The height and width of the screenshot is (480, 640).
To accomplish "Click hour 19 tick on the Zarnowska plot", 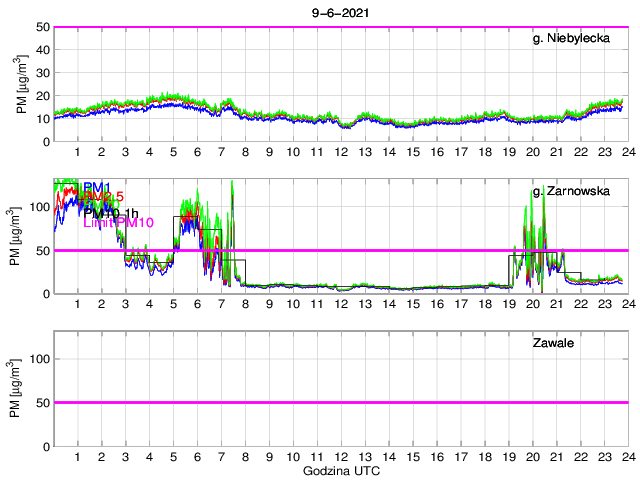I will pos(508,304).
